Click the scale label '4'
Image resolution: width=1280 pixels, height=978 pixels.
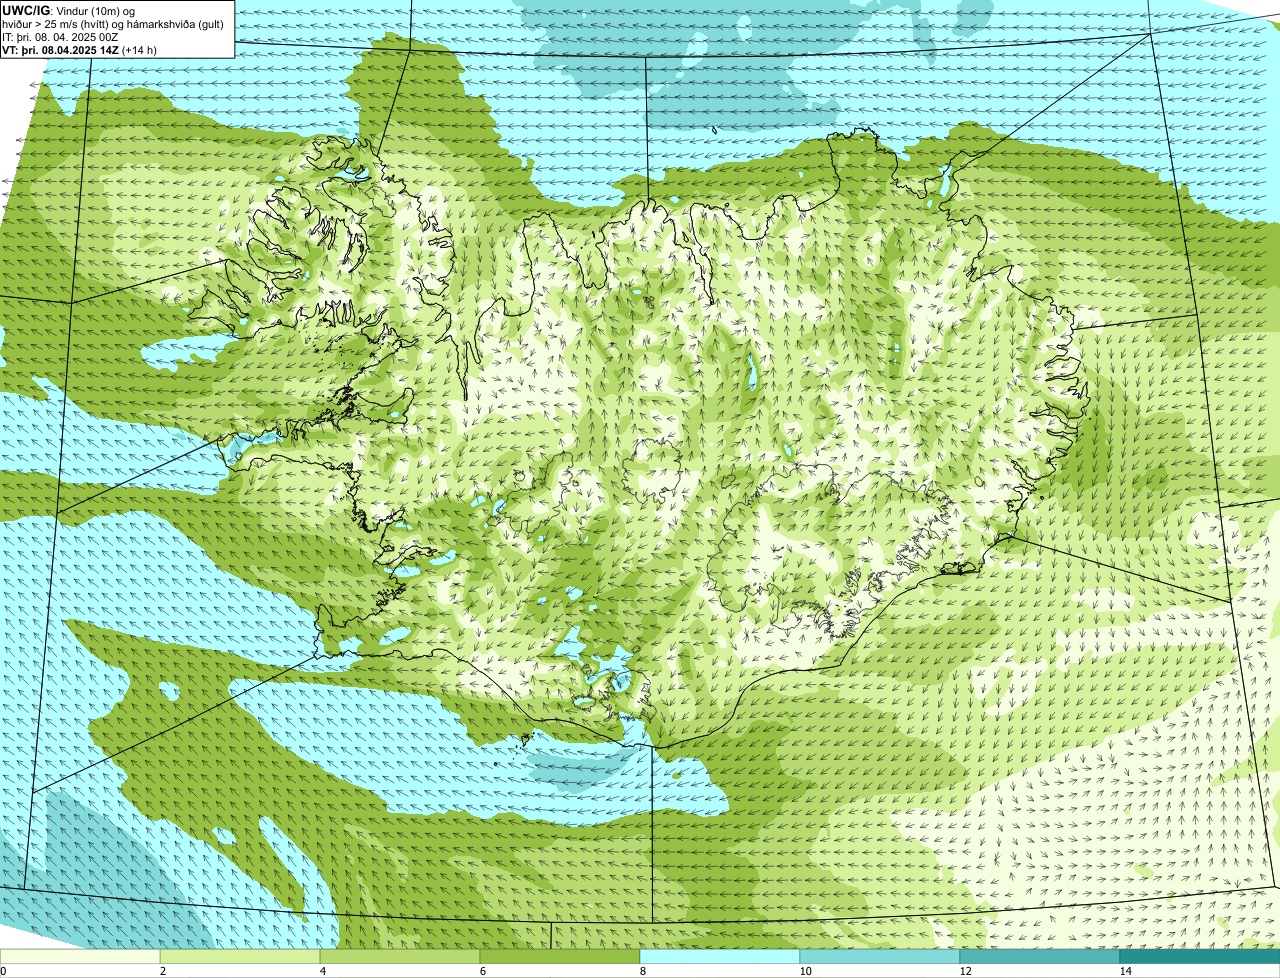click(x=322, y=971)
